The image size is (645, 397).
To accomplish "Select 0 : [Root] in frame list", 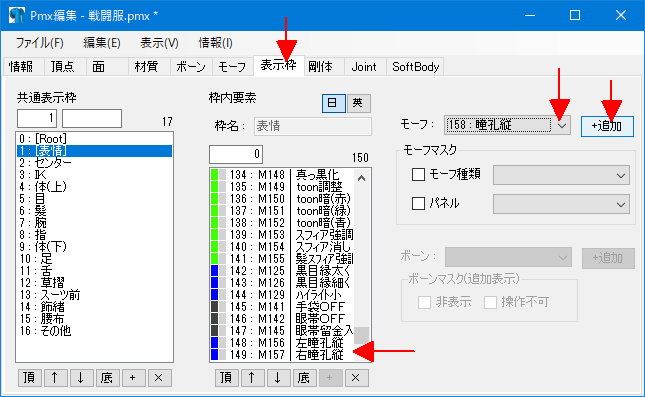I will pyautogui.click(x=94, y=139).
